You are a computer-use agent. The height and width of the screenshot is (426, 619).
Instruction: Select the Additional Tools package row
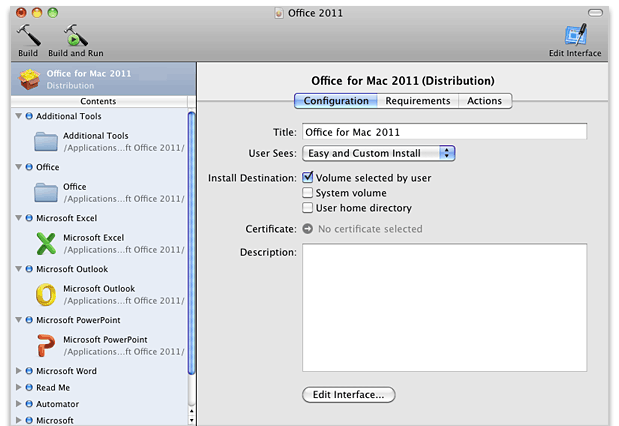(x=99, y=142)
